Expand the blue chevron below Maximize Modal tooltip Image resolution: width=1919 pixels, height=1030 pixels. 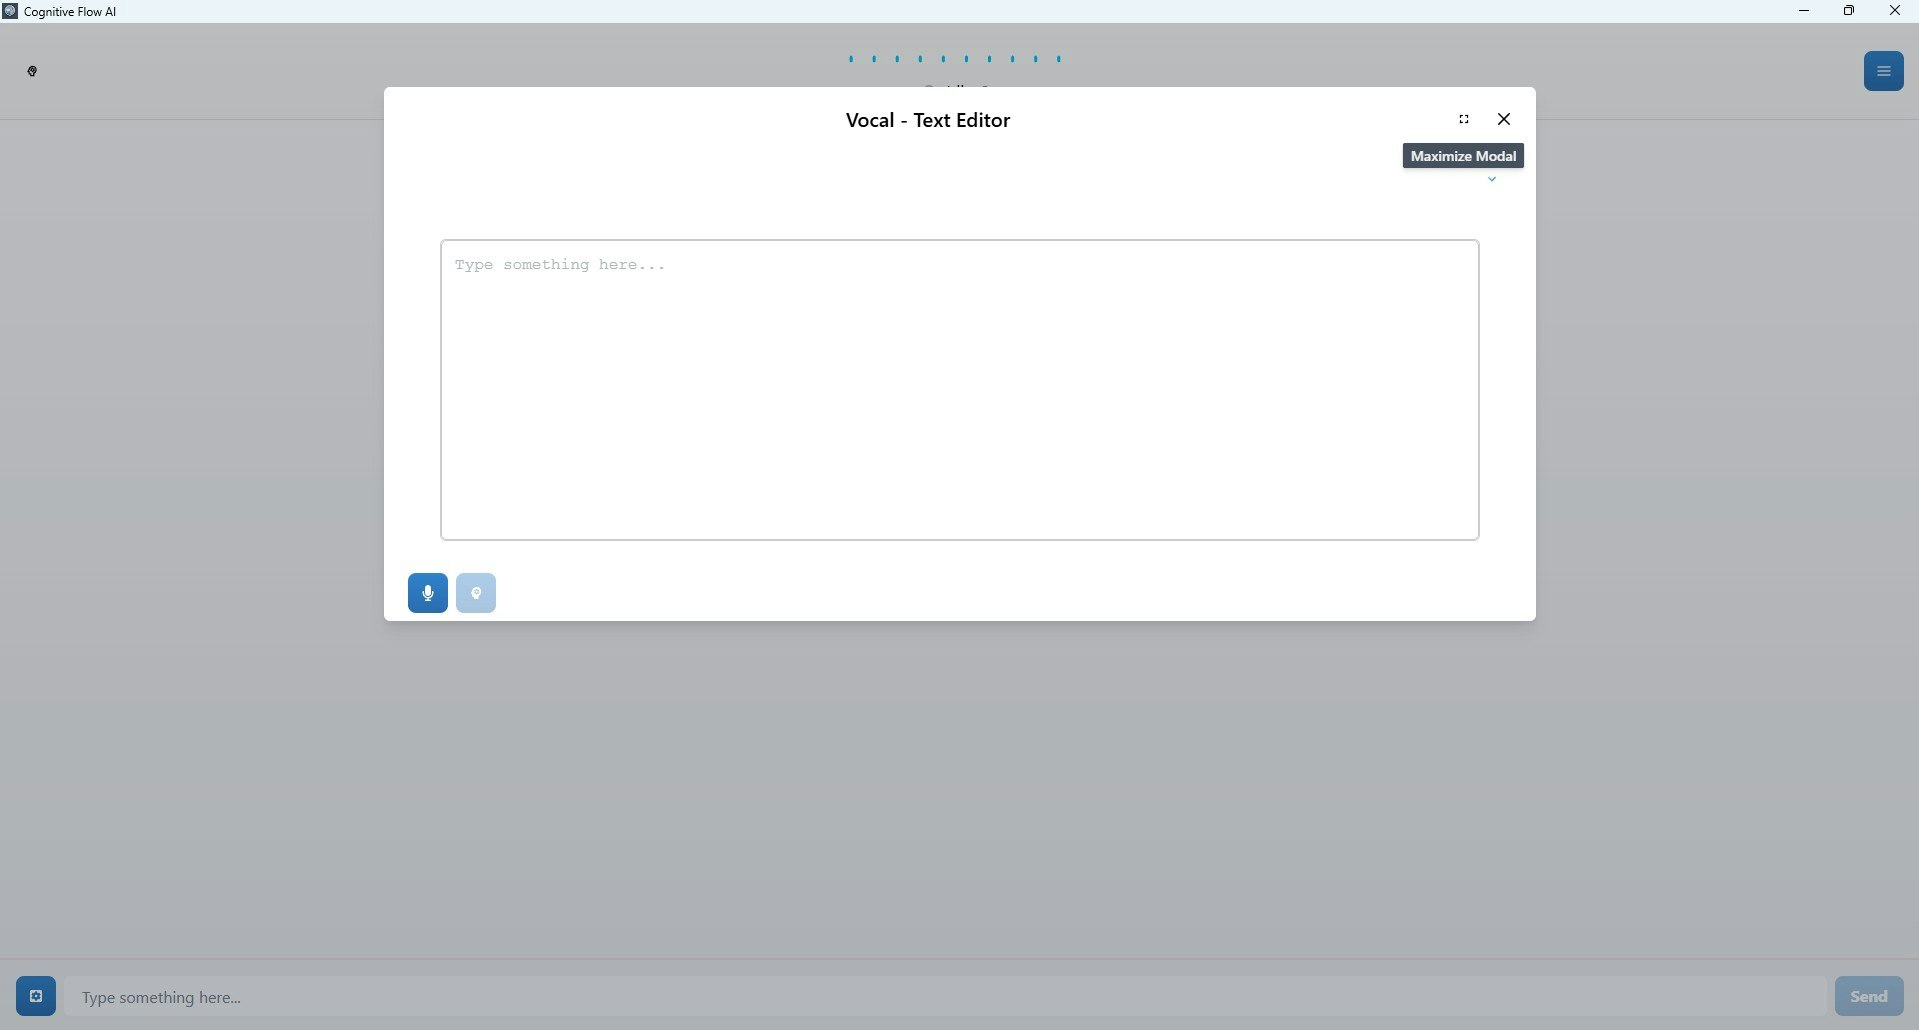[x=1491, y=179]
